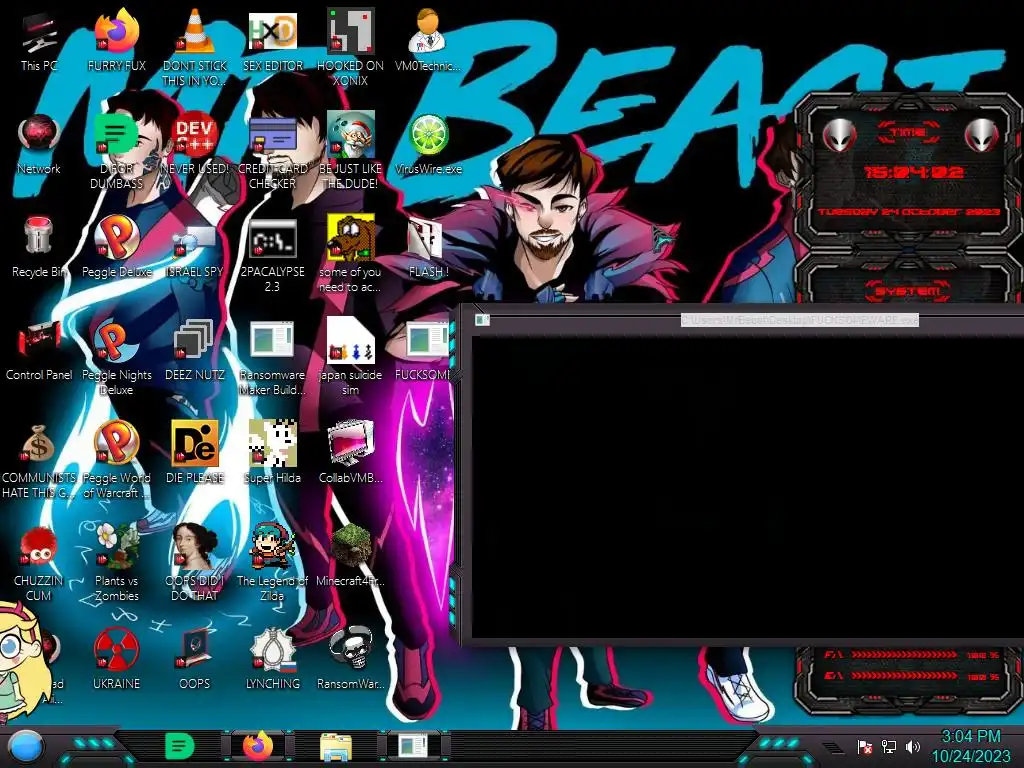The image size is (1024, 768).
Task: Click the Start orb on the taskbar
Action: 25,747
